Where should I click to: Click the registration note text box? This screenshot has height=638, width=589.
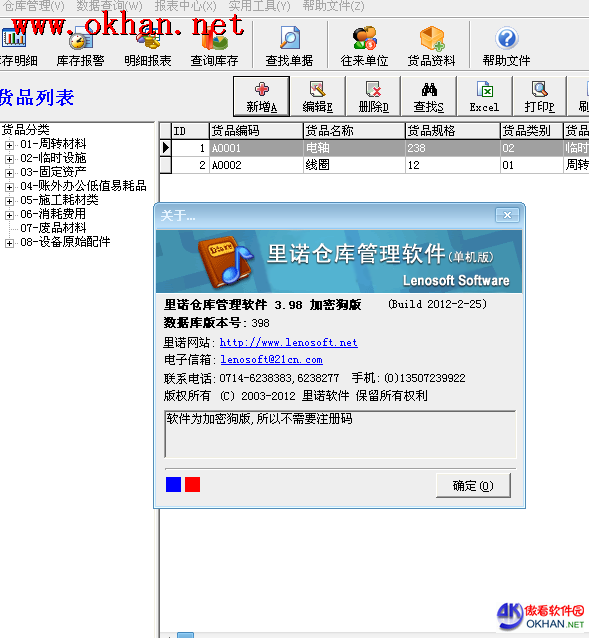click(340, 434)
